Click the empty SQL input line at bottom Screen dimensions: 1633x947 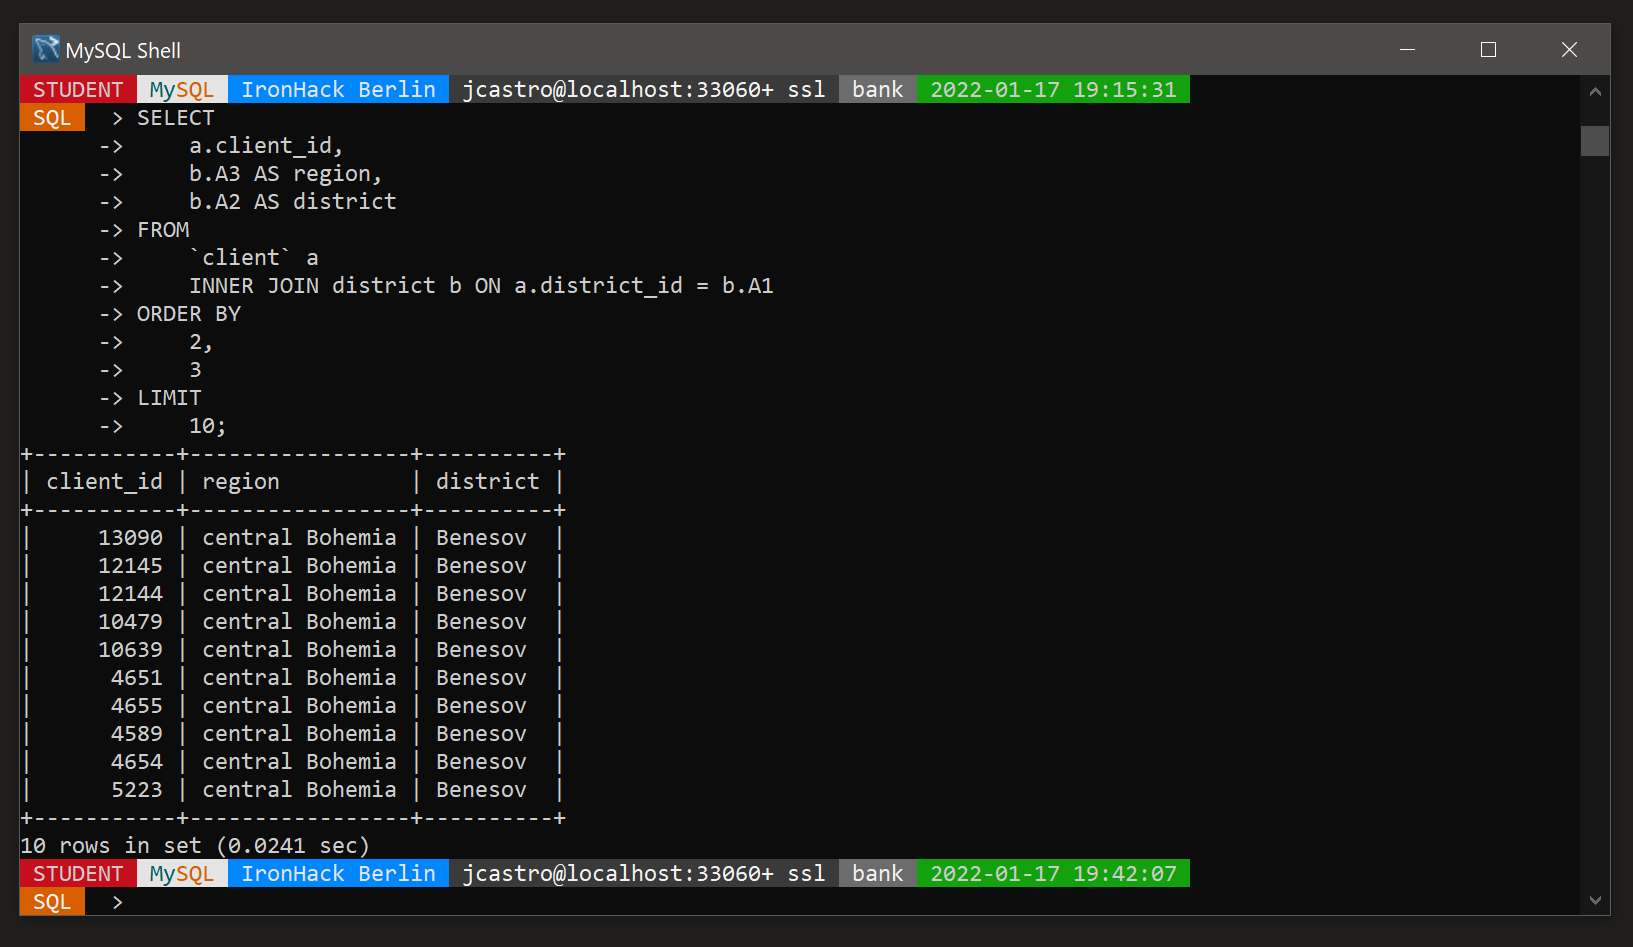tap(300, 901)
